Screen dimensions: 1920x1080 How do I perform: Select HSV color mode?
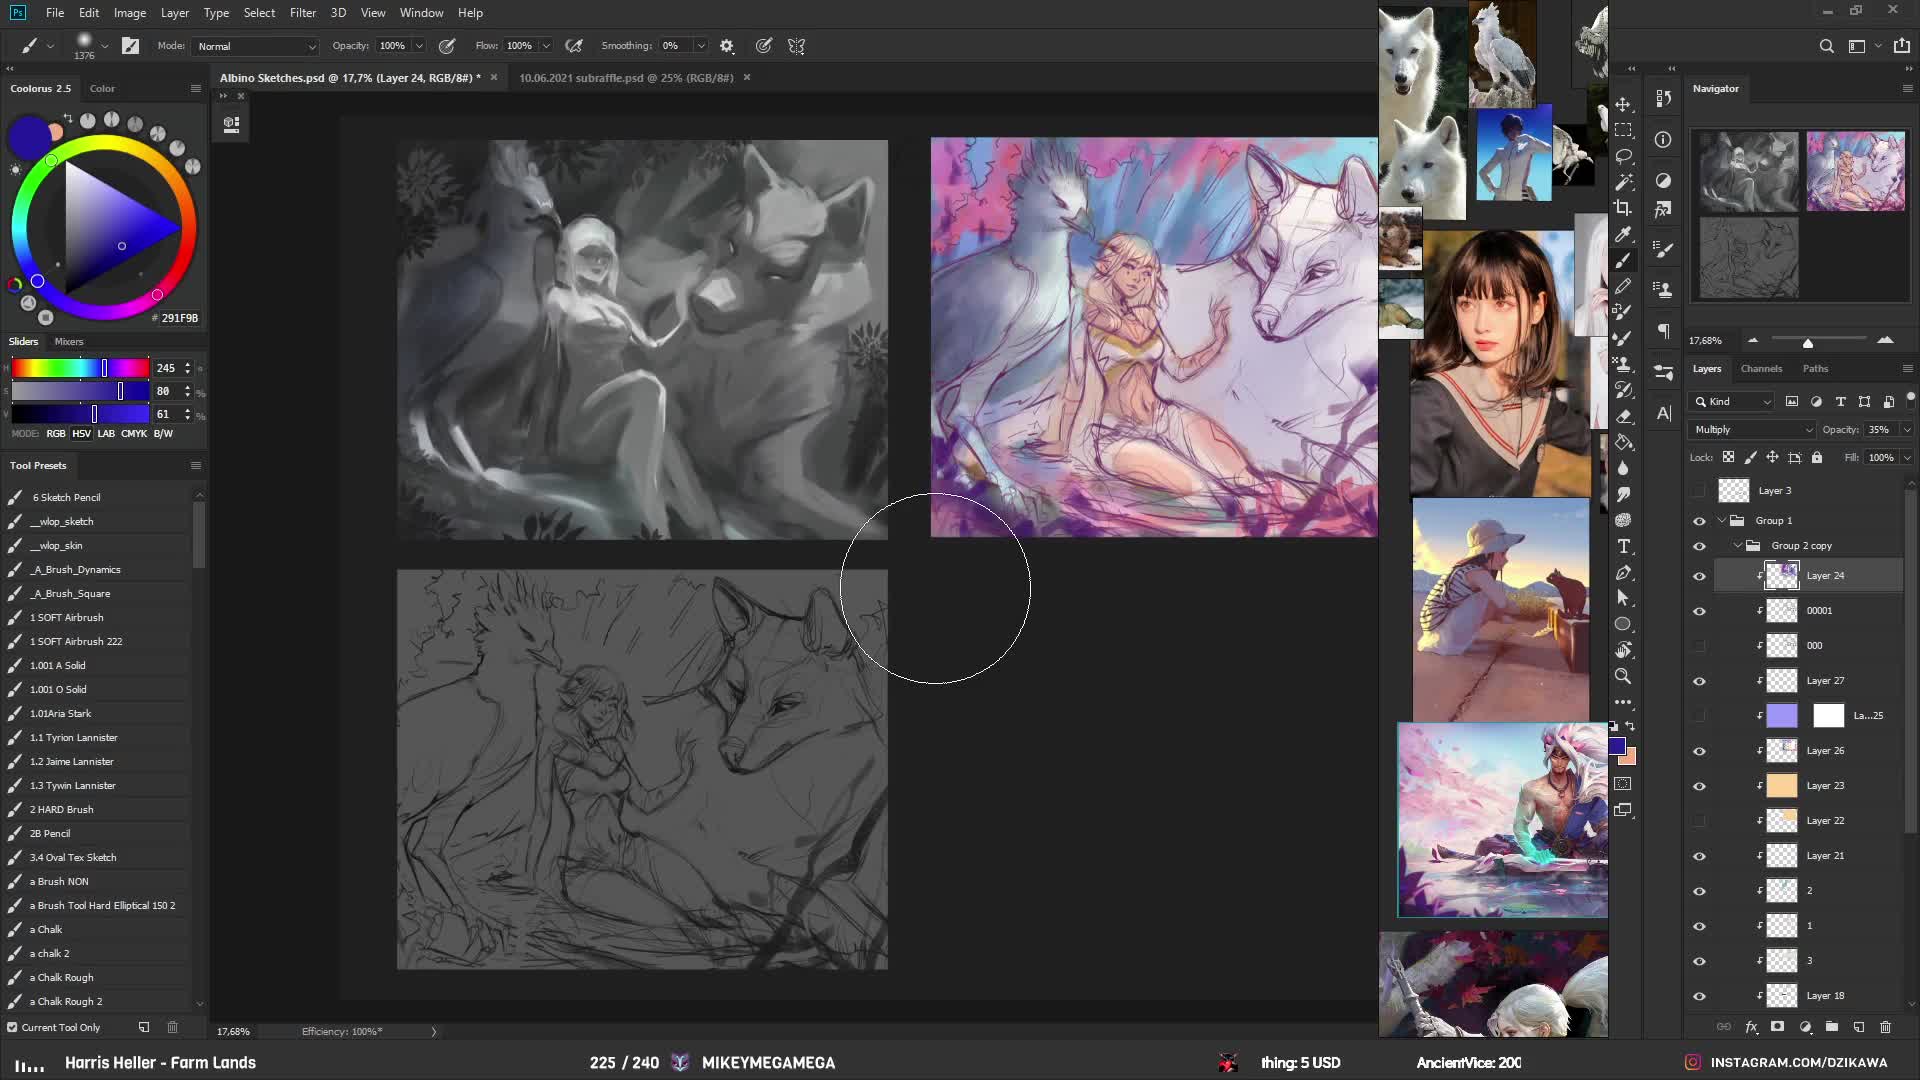[x=81, y=434]
